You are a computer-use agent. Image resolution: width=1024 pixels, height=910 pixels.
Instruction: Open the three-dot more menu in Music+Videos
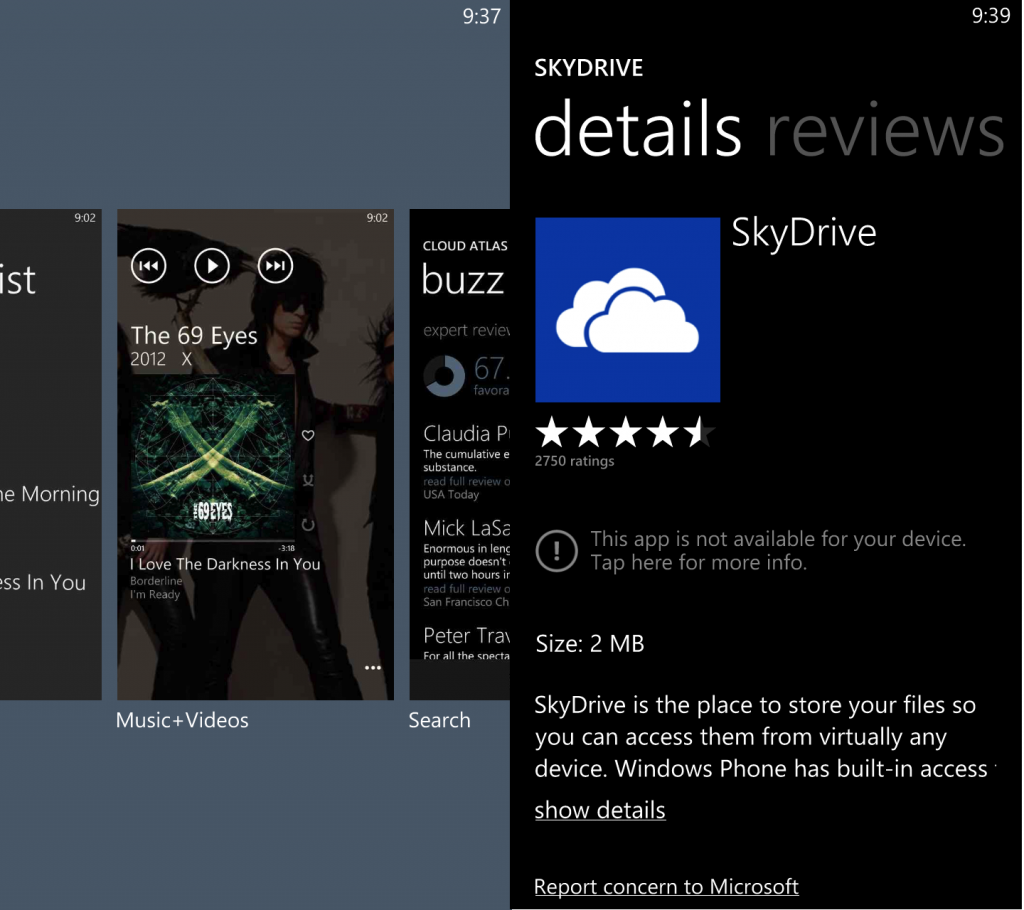click(373, 668)
